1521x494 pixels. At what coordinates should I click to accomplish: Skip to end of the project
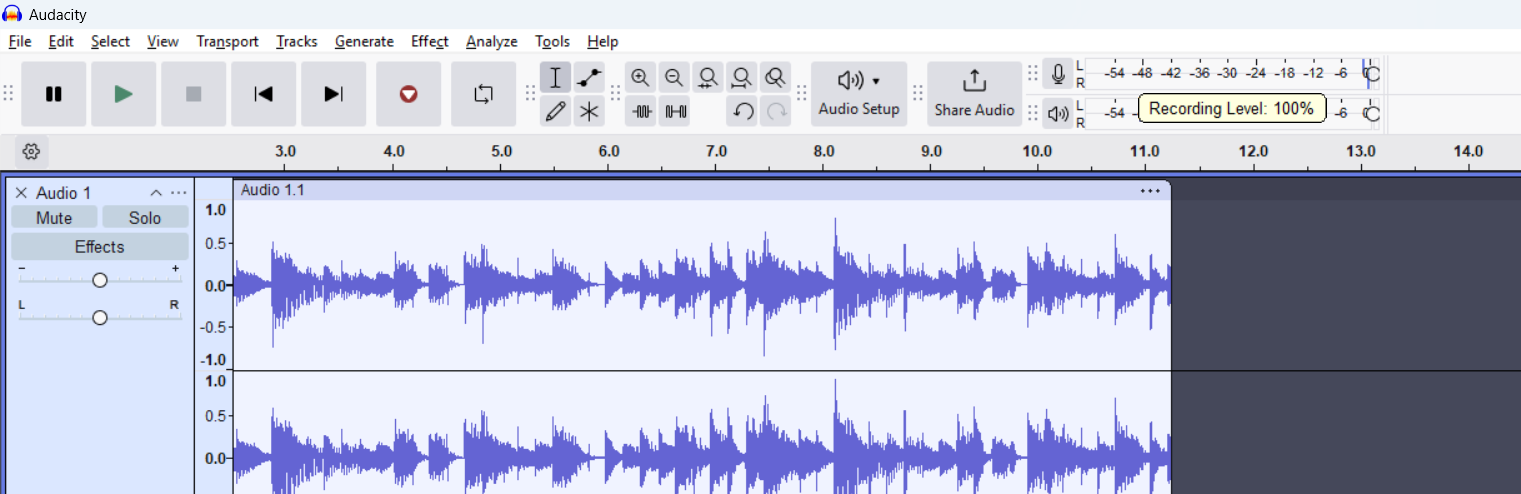(334, 94)
